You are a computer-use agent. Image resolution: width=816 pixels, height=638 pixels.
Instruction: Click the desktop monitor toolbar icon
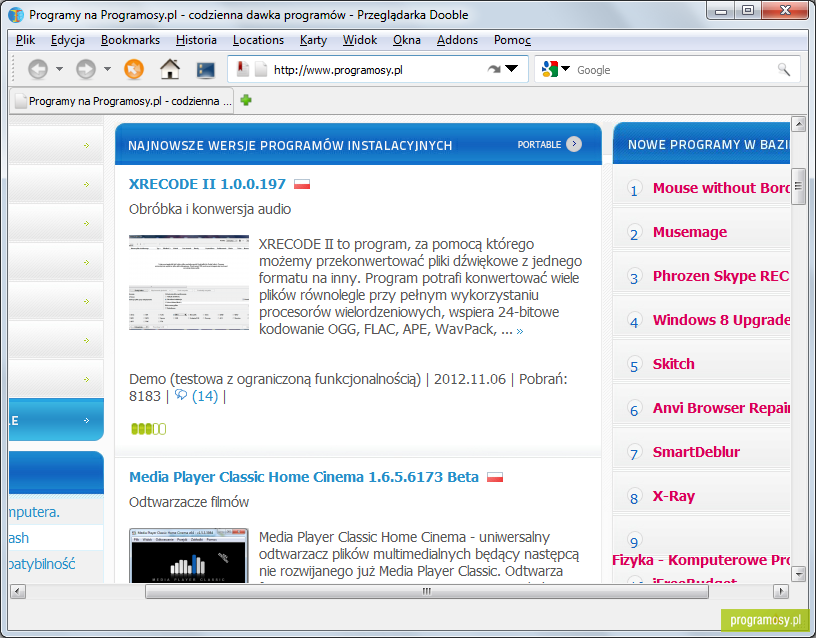206,70
